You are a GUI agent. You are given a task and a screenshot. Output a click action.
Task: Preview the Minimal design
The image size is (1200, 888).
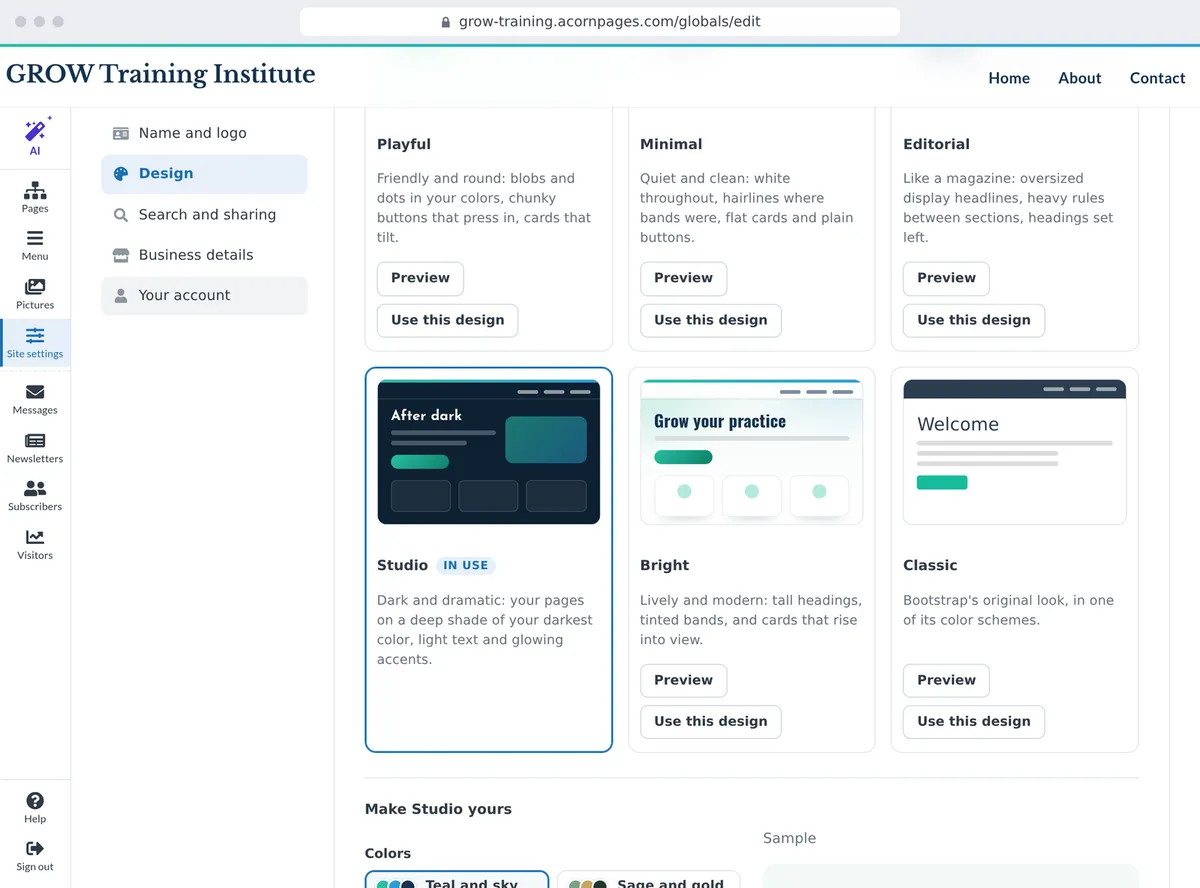tap(683, 278)
